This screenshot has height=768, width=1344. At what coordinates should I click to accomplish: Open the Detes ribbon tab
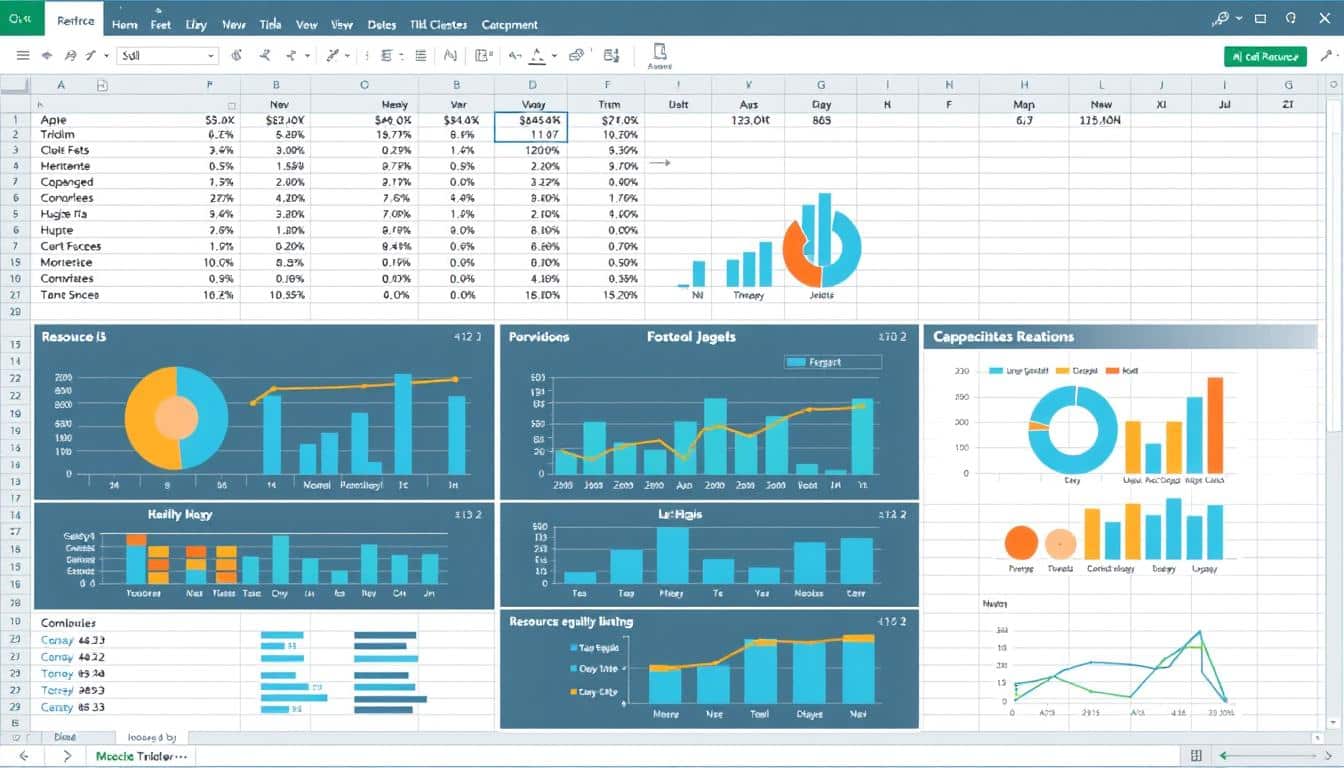[382, 24]
